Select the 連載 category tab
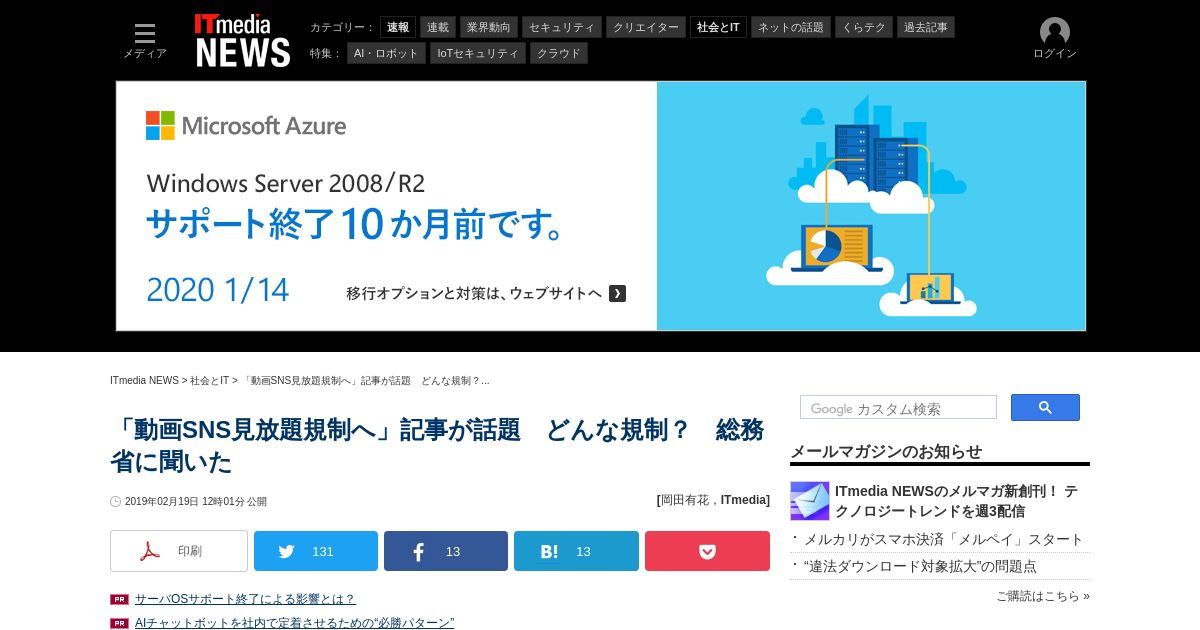 click(x=438, y=27)
